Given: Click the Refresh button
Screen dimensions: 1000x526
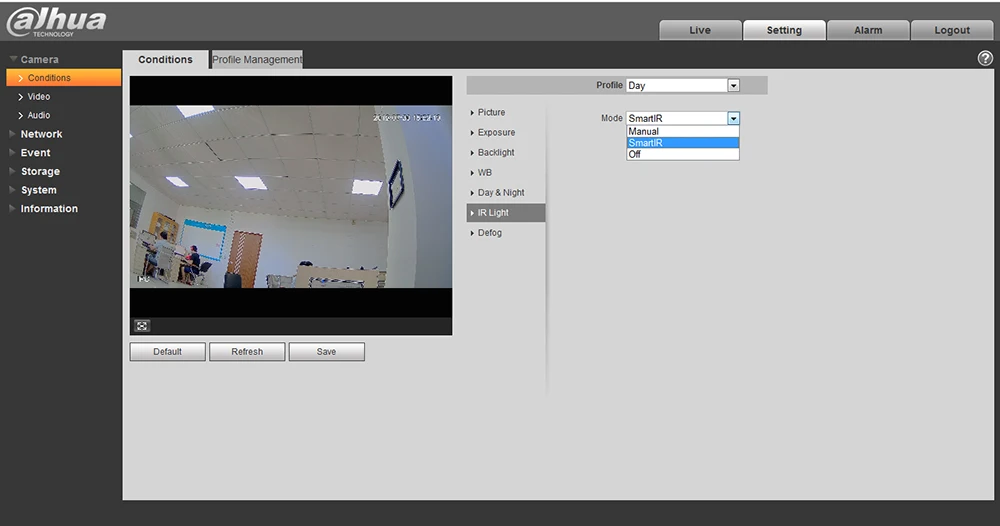Looking at the screenshot, I should 247,352.
